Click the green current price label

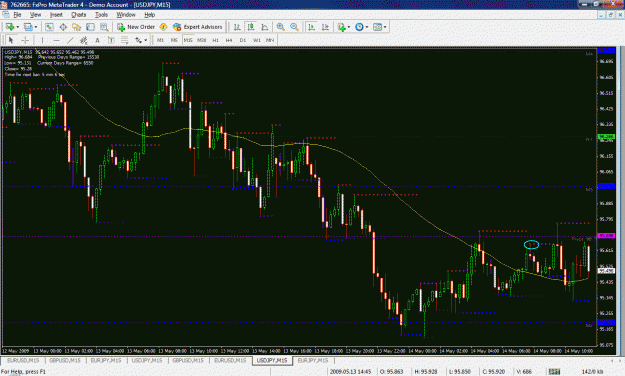(606, 137)
